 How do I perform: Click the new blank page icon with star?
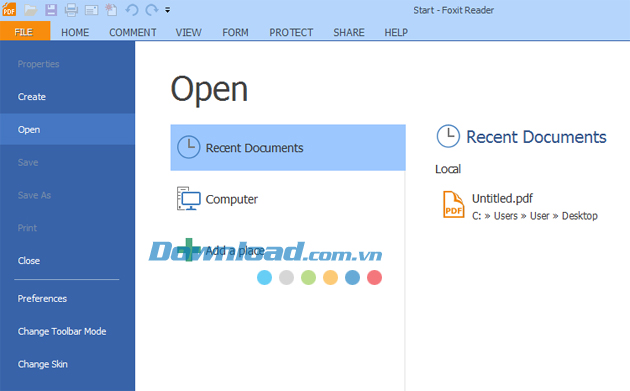tap(111, 10)
